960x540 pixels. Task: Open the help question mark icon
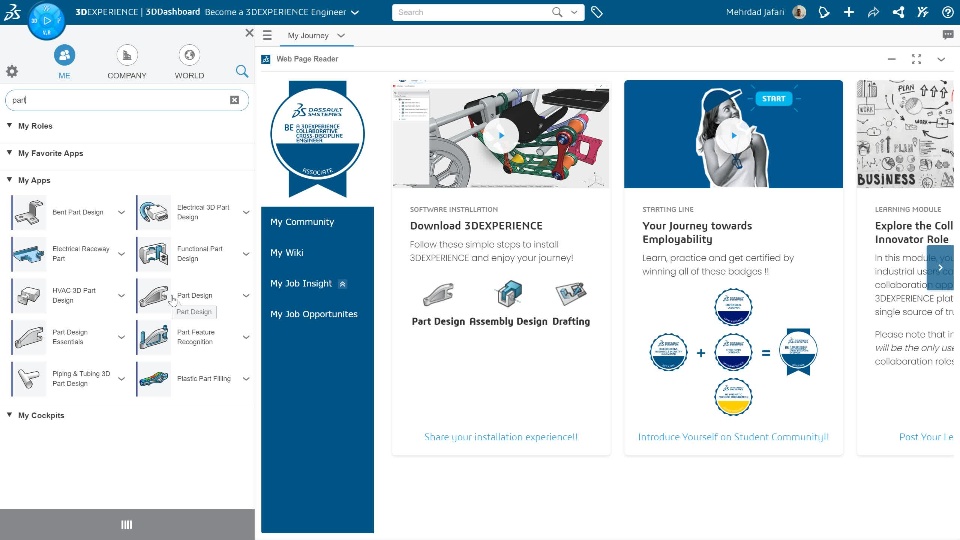(x=948, y=12)
